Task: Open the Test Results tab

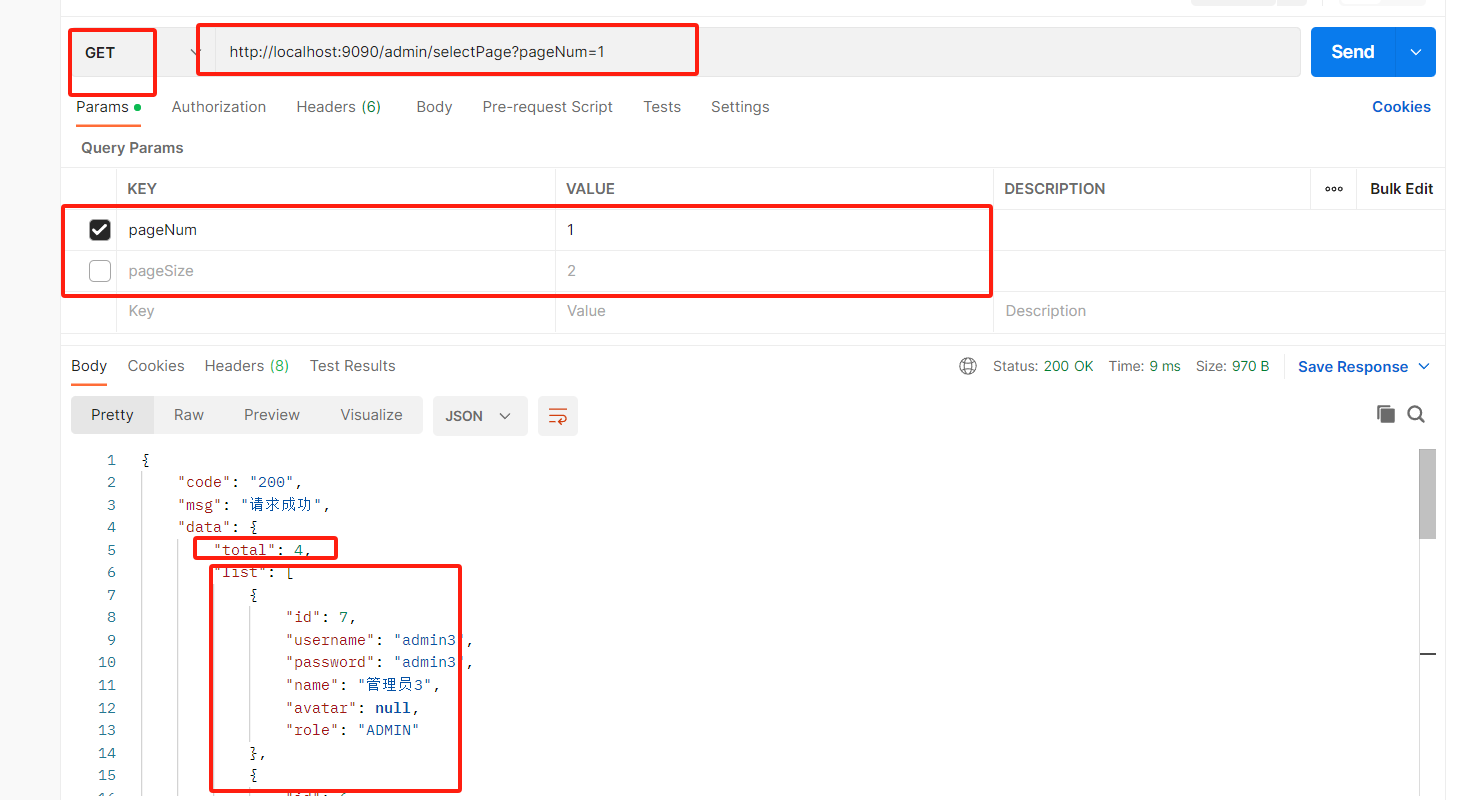Action: 353,366
